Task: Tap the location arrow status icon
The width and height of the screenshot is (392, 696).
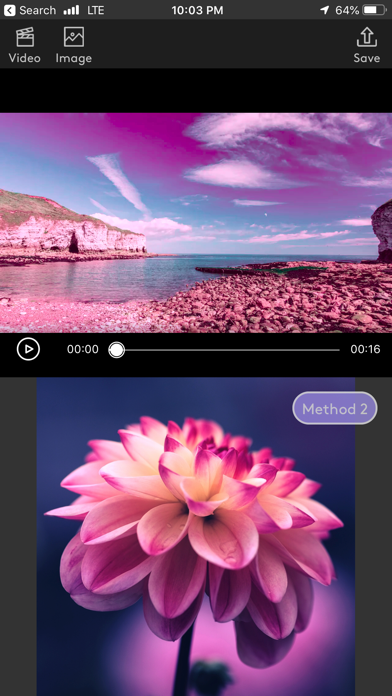Action: click(x=325, y=10)
